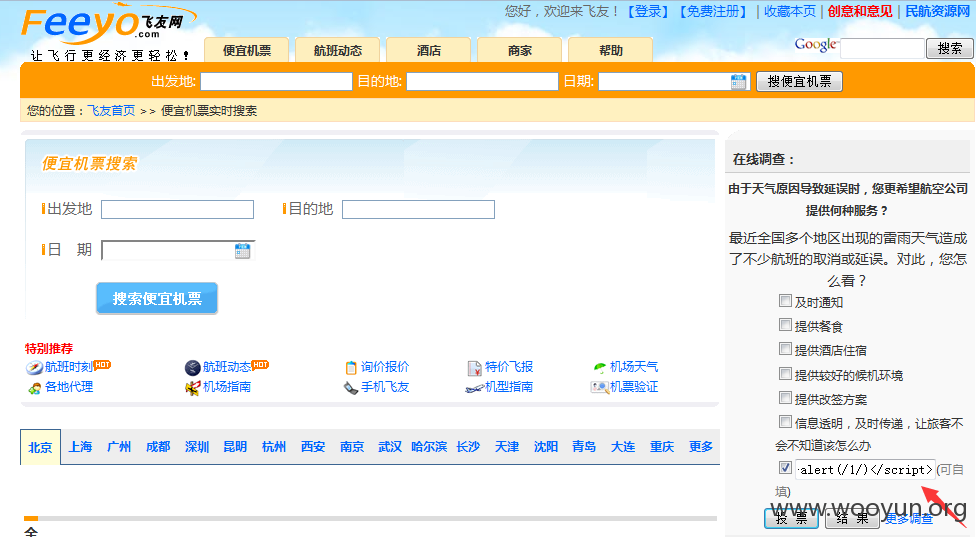Click the 登录 login link
Image resolution: width=976 pixels, height=537 pixels.
pos(647,11)
